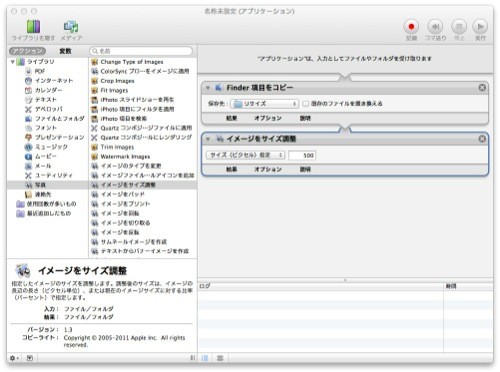The image size is (500, 372).
Task: Select the テキスト category icon
Action: tap(29, 100)
